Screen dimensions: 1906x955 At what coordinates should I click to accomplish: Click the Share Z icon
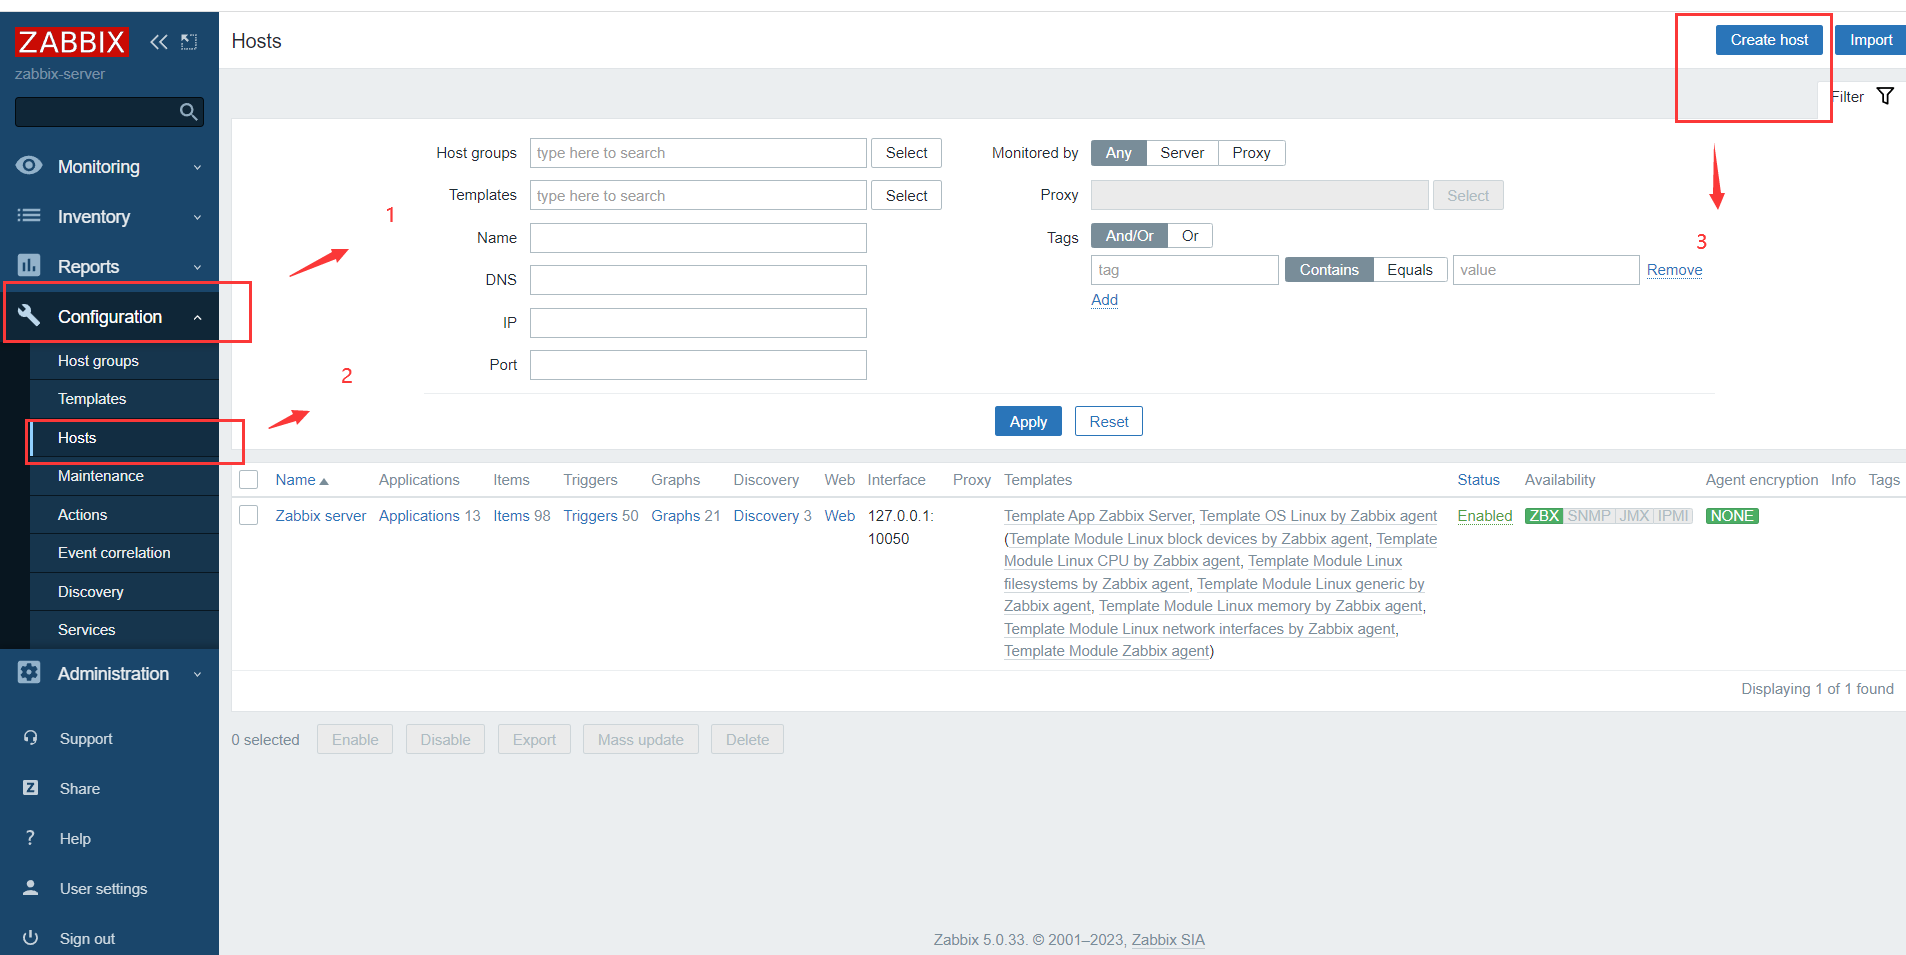click(31, 788)
